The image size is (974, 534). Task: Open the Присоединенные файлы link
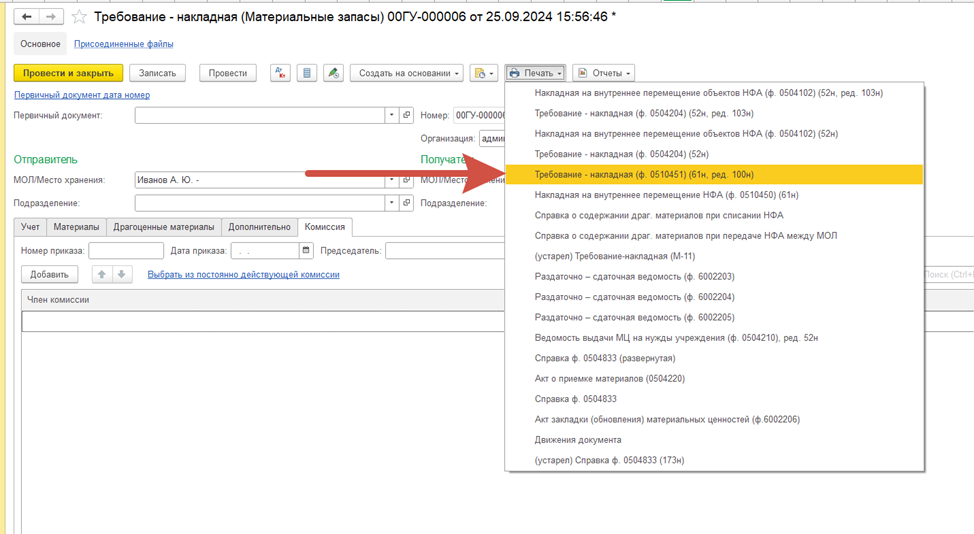pos(124,44)
